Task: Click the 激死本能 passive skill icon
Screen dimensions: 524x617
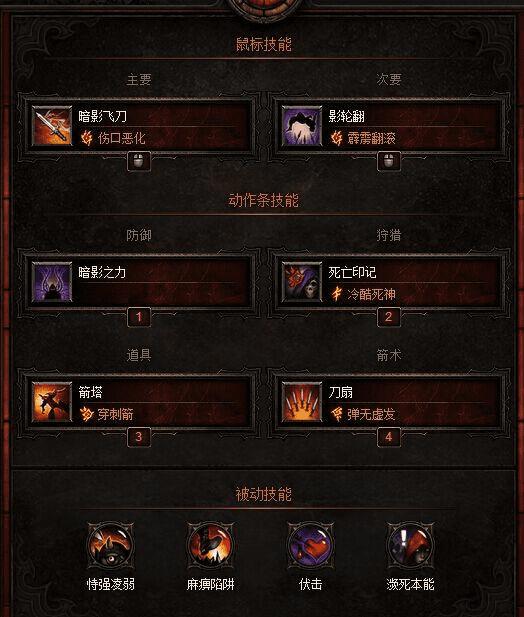Action: 410,545
